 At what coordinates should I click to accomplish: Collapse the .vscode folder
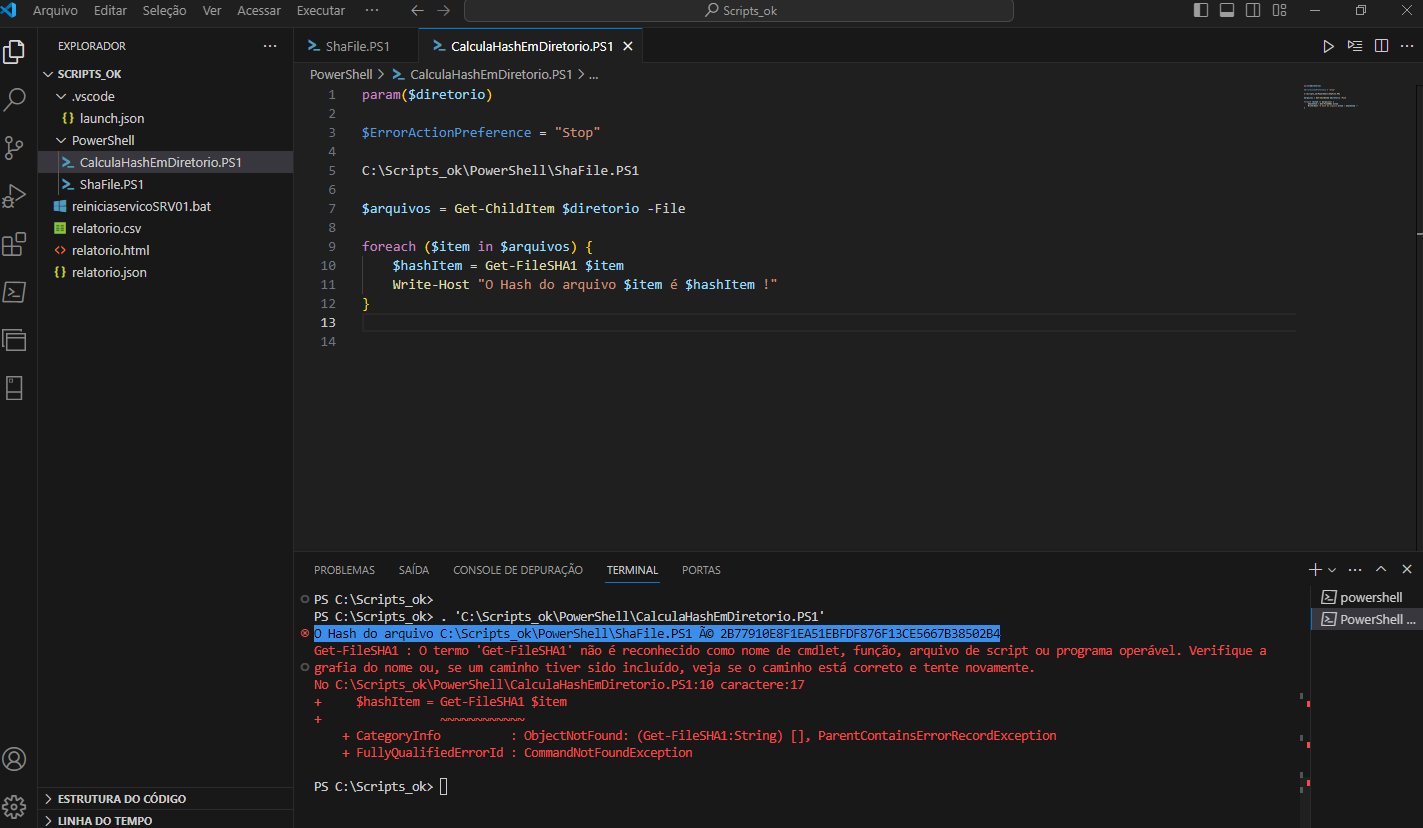coord(166,96)
